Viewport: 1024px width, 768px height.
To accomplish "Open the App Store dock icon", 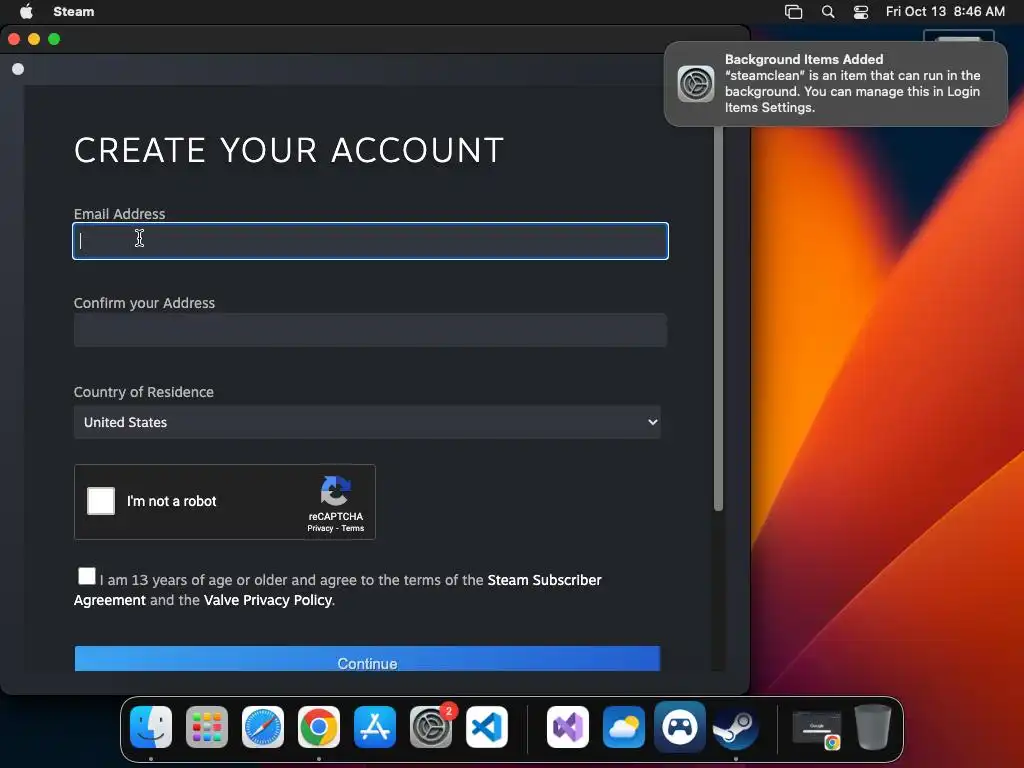I will pos(375,727).
